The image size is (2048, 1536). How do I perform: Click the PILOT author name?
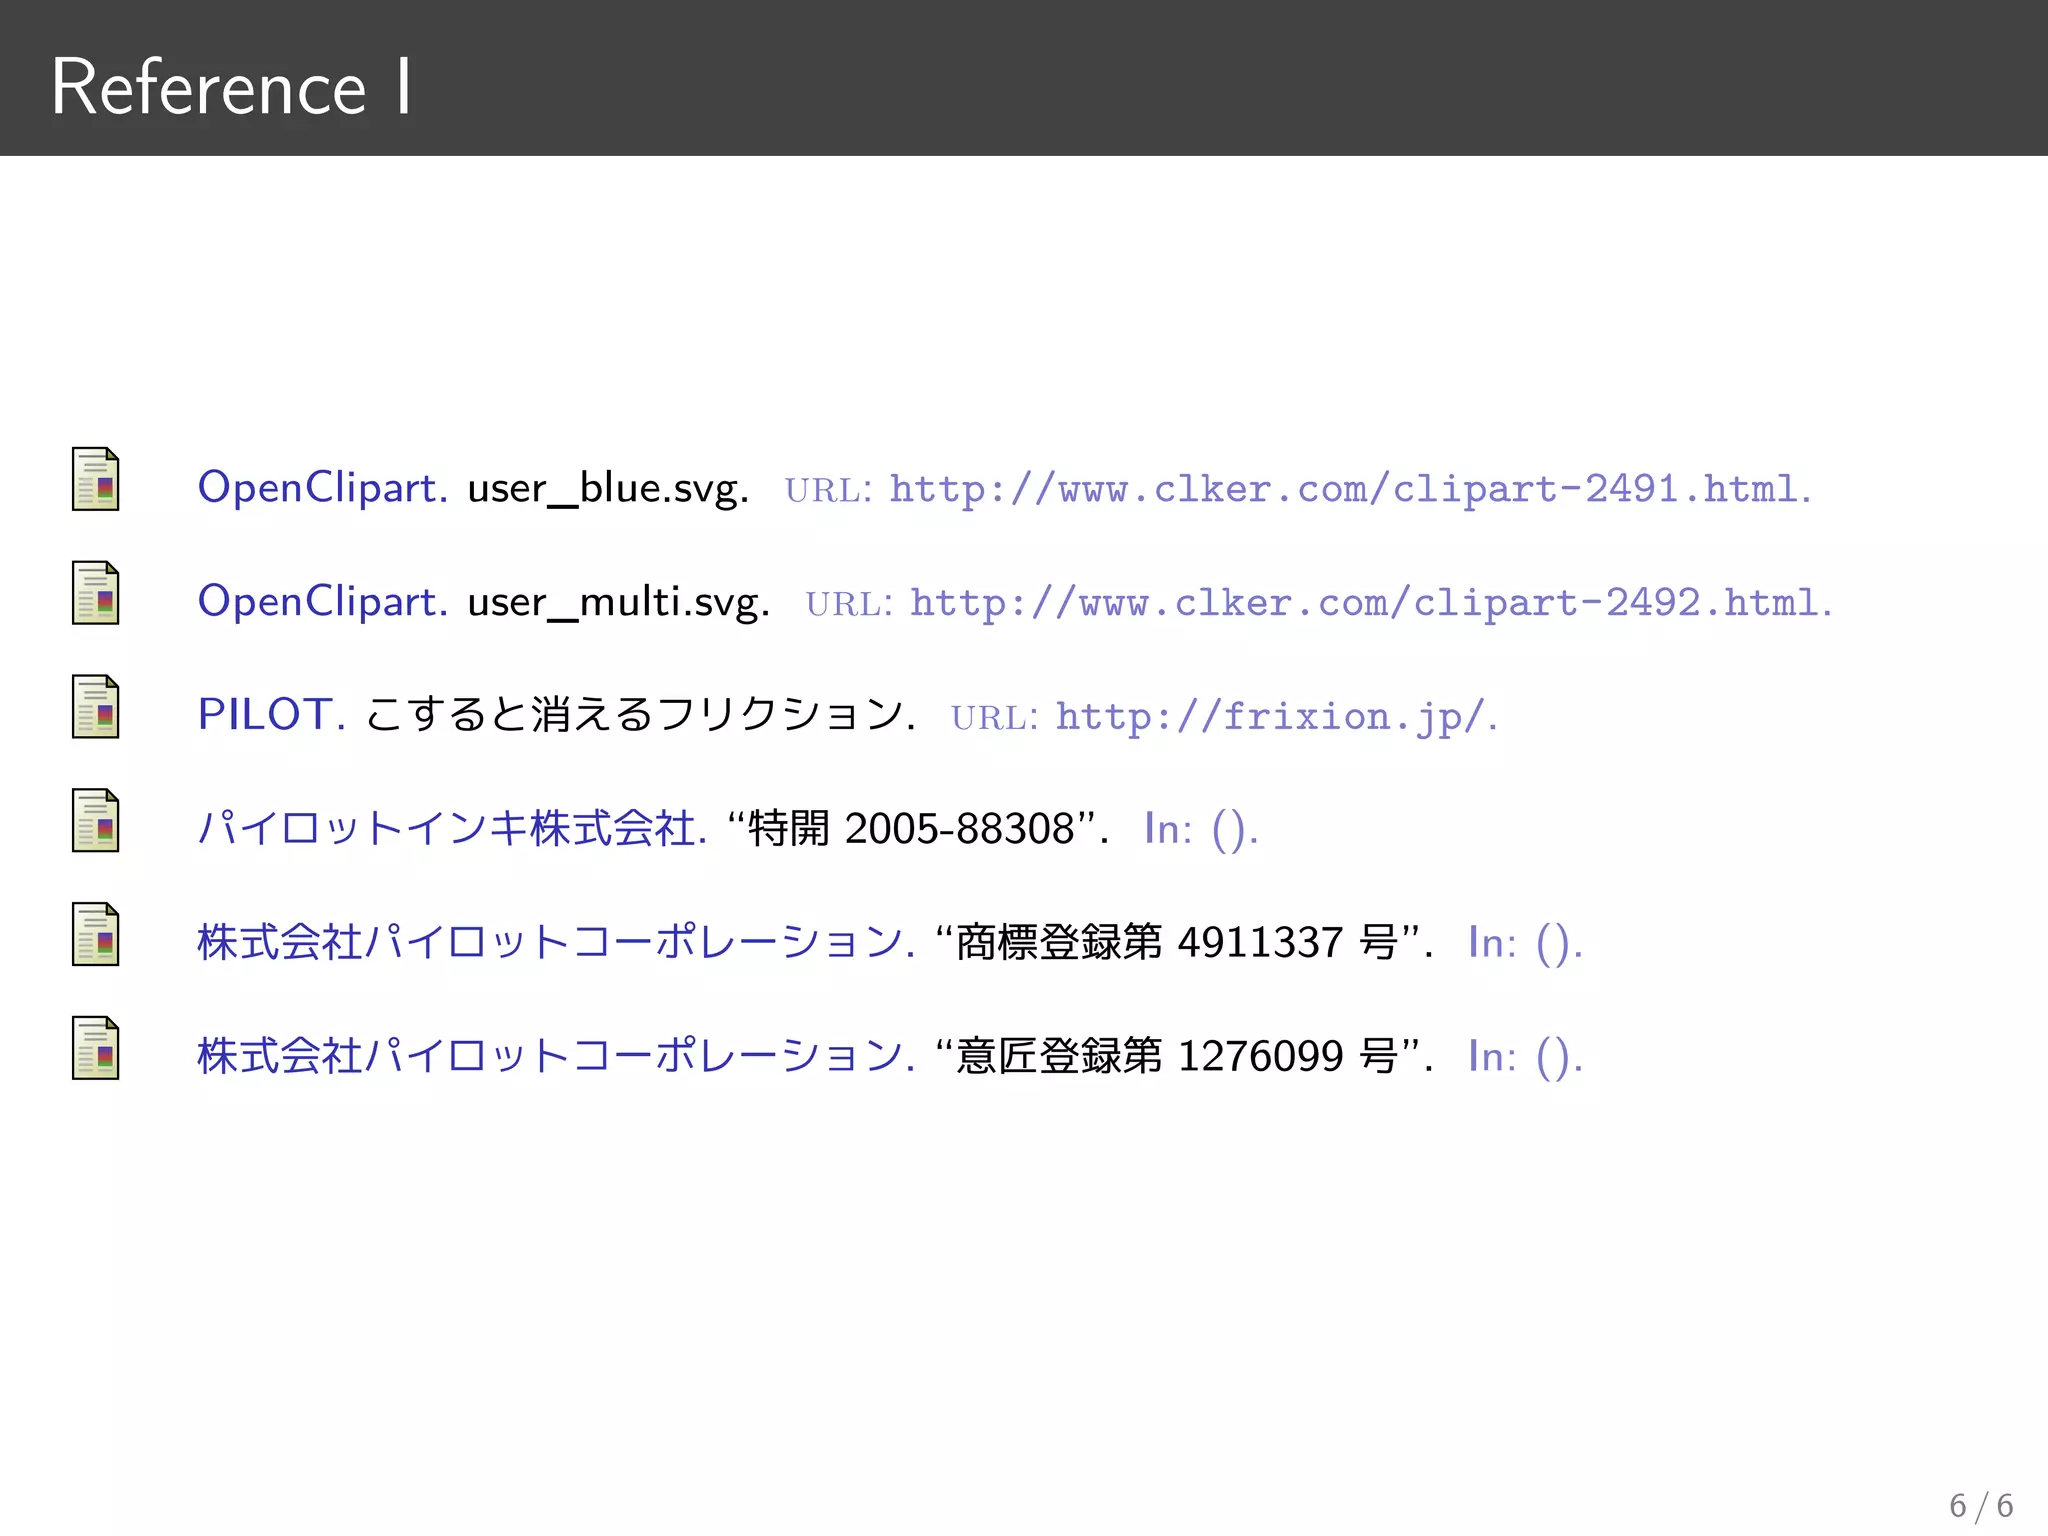click(271, 714)
